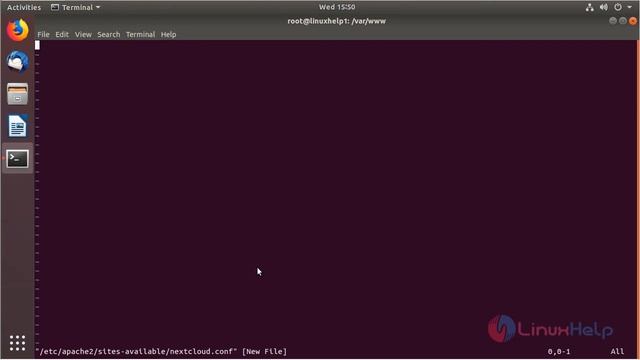This screenshot has width=640, height=360.
Task: Open the volume speaker icon
Action: [604, 7]
